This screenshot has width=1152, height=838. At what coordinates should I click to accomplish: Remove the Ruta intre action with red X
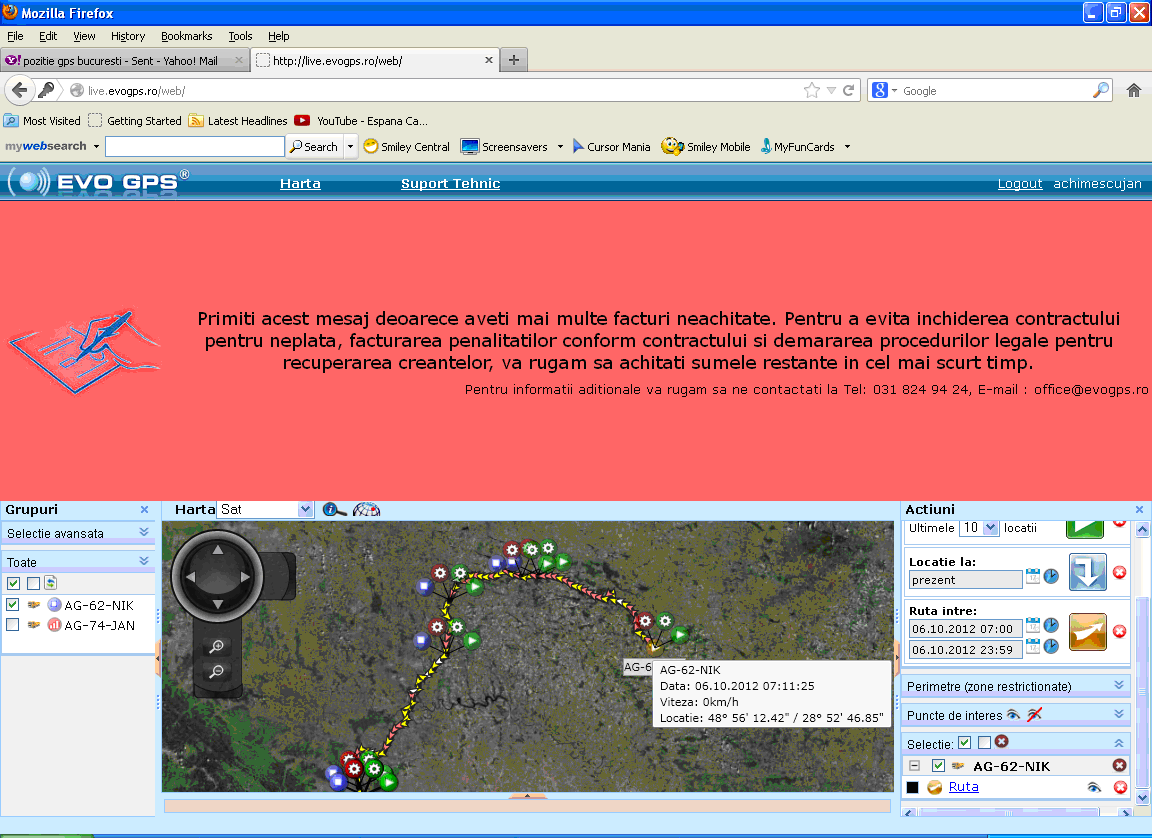tap(1119, 632)
